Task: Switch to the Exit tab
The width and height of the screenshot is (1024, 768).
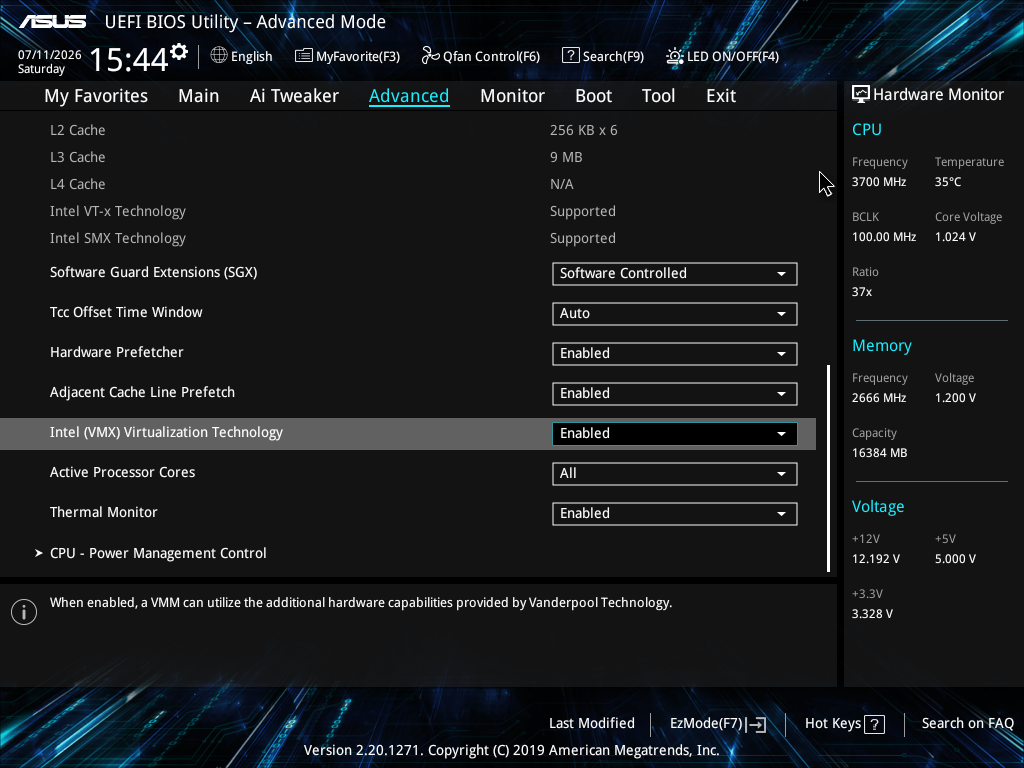Action: 721,96
